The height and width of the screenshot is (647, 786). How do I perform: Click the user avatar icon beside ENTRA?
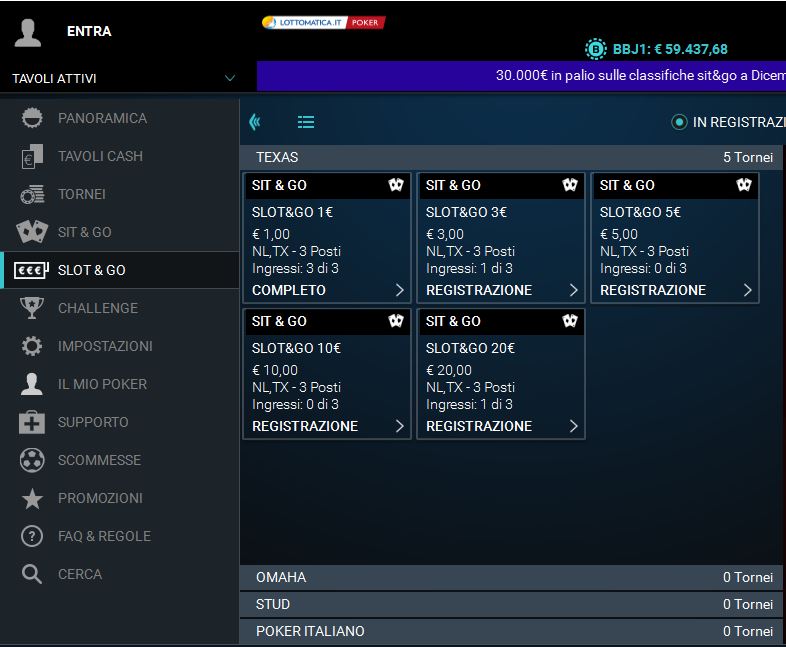(28, 33)
